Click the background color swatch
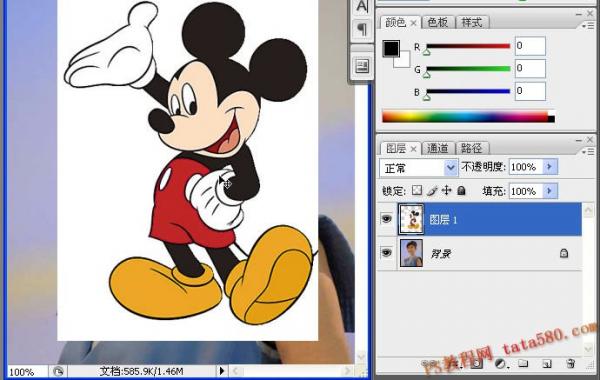The height and width of the screenshot is (380, 600). coord(404,61)
